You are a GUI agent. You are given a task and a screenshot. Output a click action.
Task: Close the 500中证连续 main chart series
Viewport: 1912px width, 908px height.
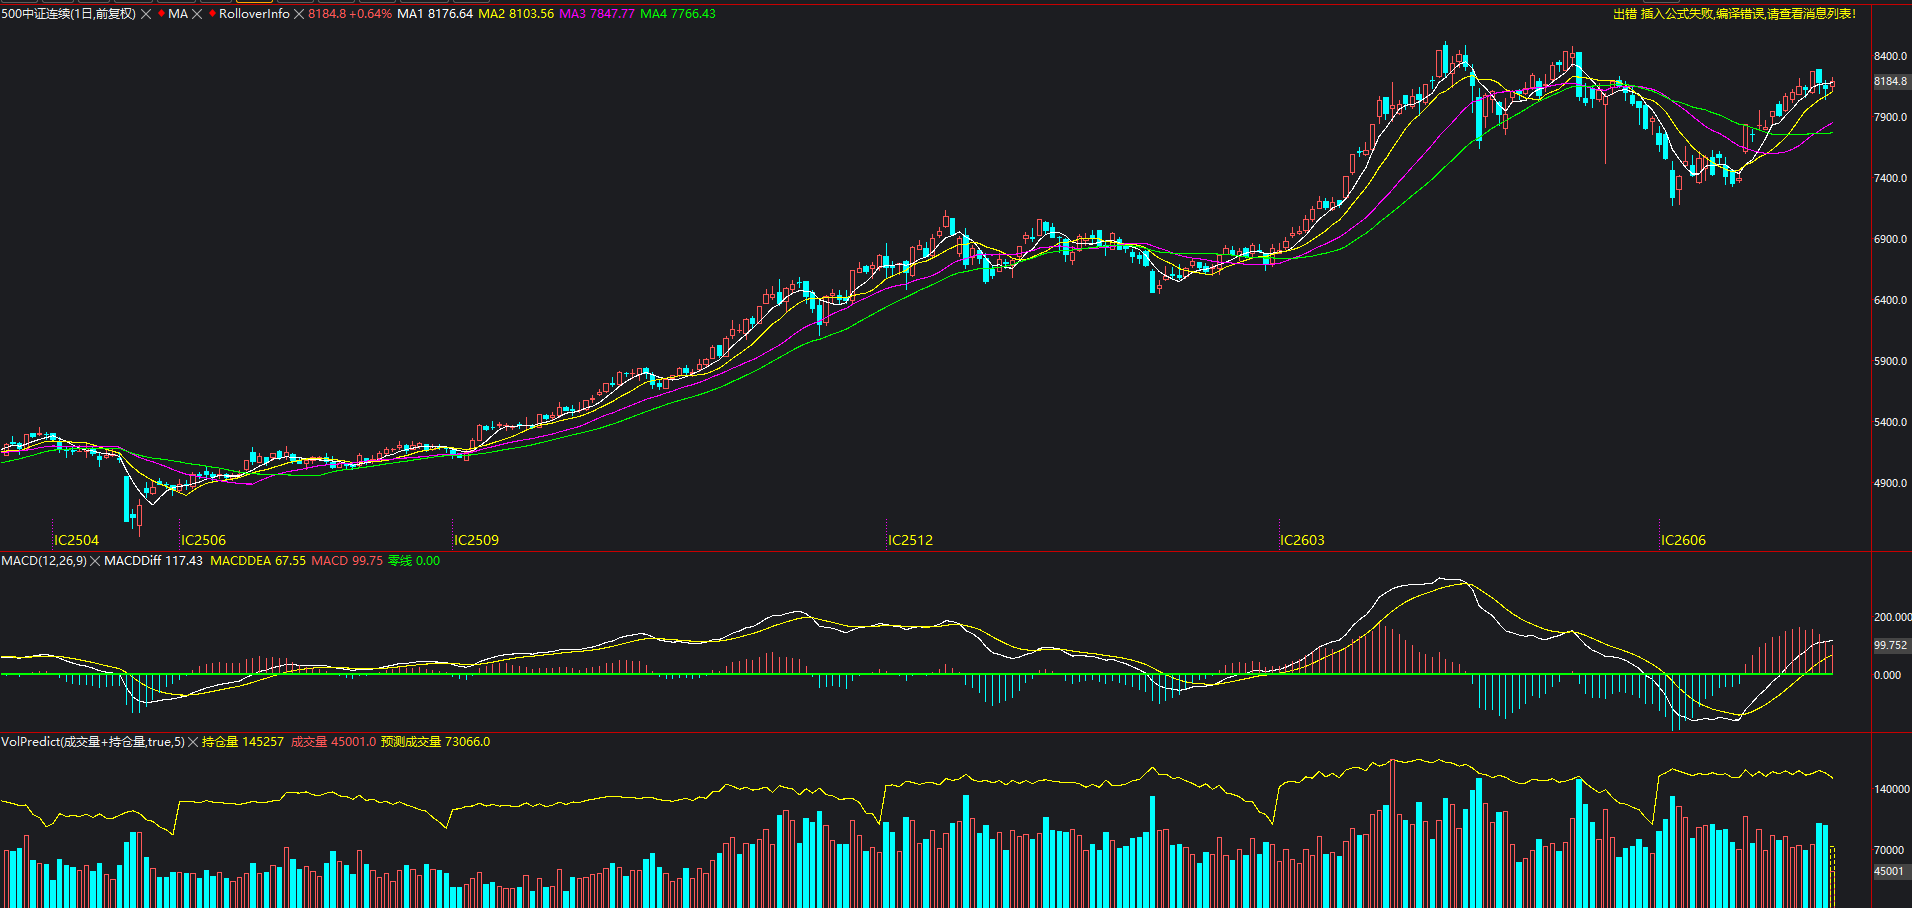click(147, 14)
